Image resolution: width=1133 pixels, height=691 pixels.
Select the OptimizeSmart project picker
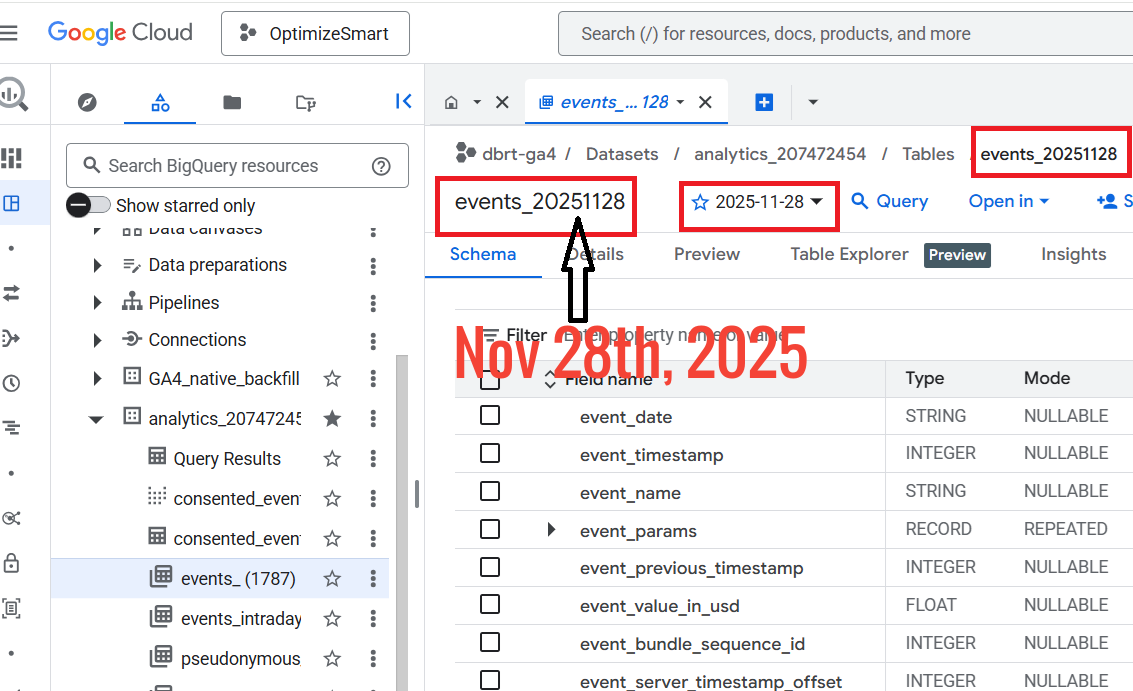(315, 34)
